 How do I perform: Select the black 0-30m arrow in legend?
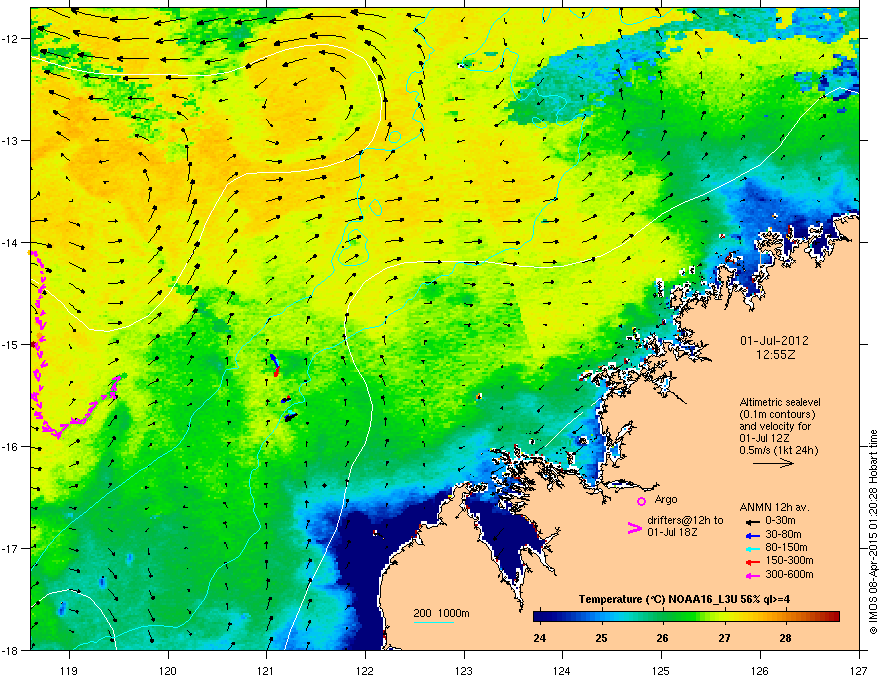[x=751, y=521]
